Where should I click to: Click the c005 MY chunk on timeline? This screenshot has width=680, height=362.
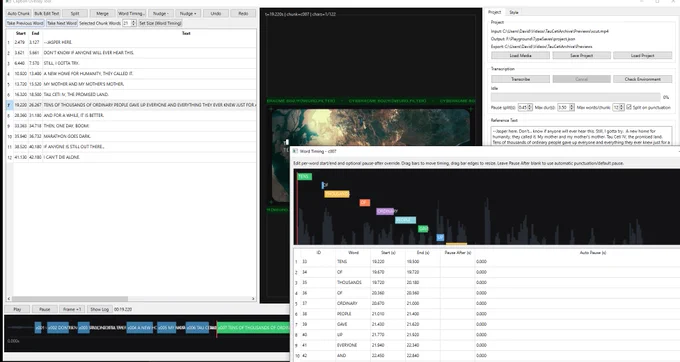[x=167, y=328]
